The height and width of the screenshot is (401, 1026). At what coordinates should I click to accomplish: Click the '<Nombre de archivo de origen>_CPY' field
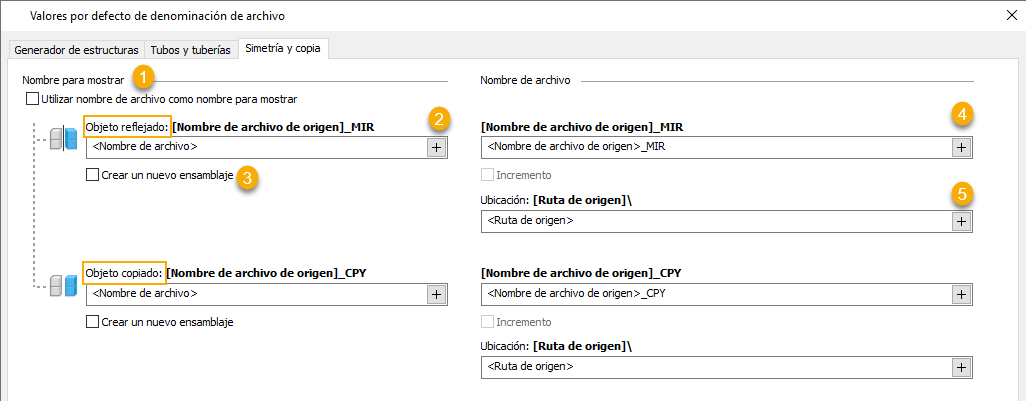click(715, 294)
